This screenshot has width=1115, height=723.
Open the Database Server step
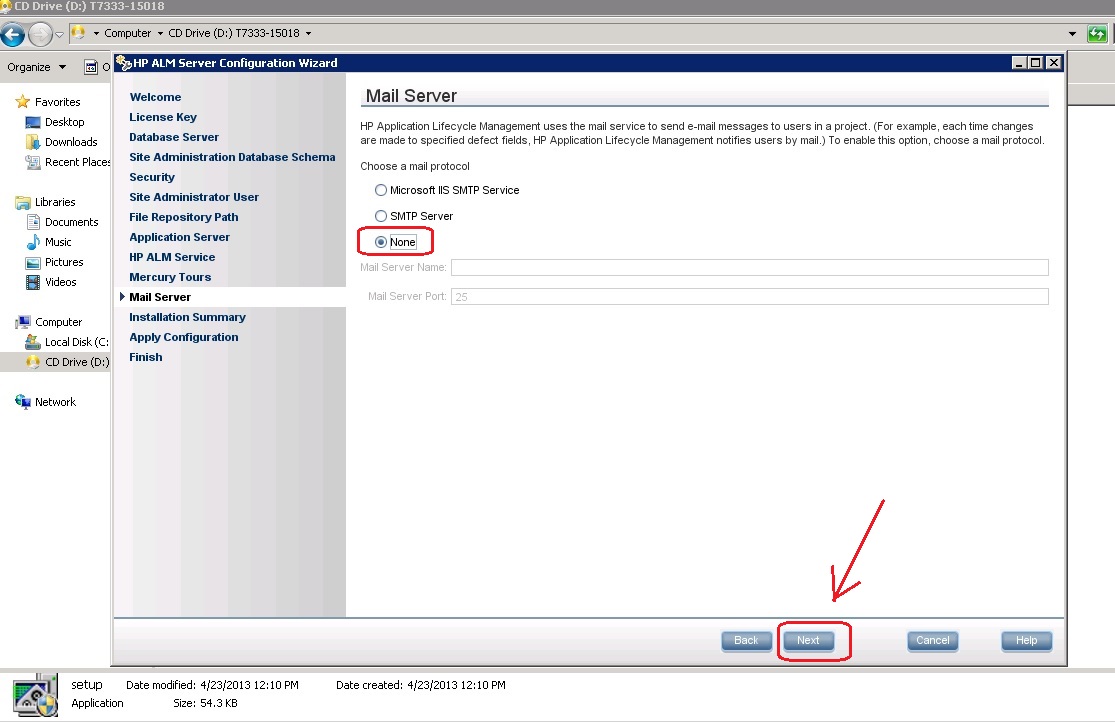pyautogui.click(x=174, y=136)
